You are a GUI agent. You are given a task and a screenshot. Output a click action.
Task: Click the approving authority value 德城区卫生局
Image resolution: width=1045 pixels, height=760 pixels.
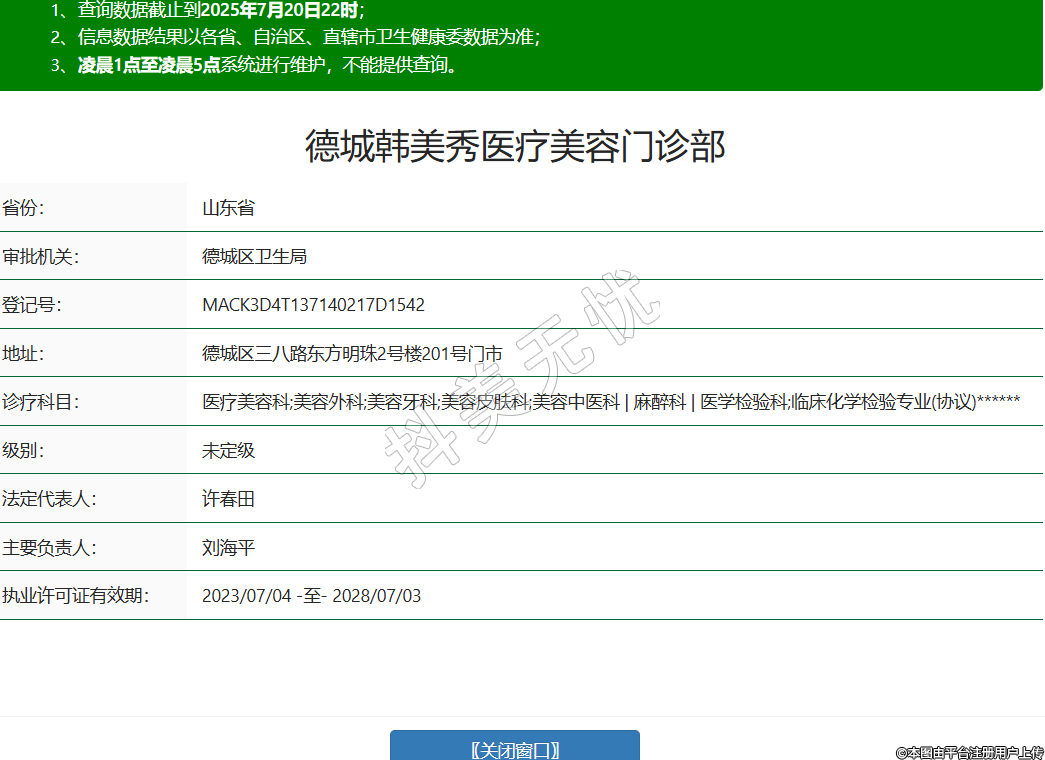[254, 257]
